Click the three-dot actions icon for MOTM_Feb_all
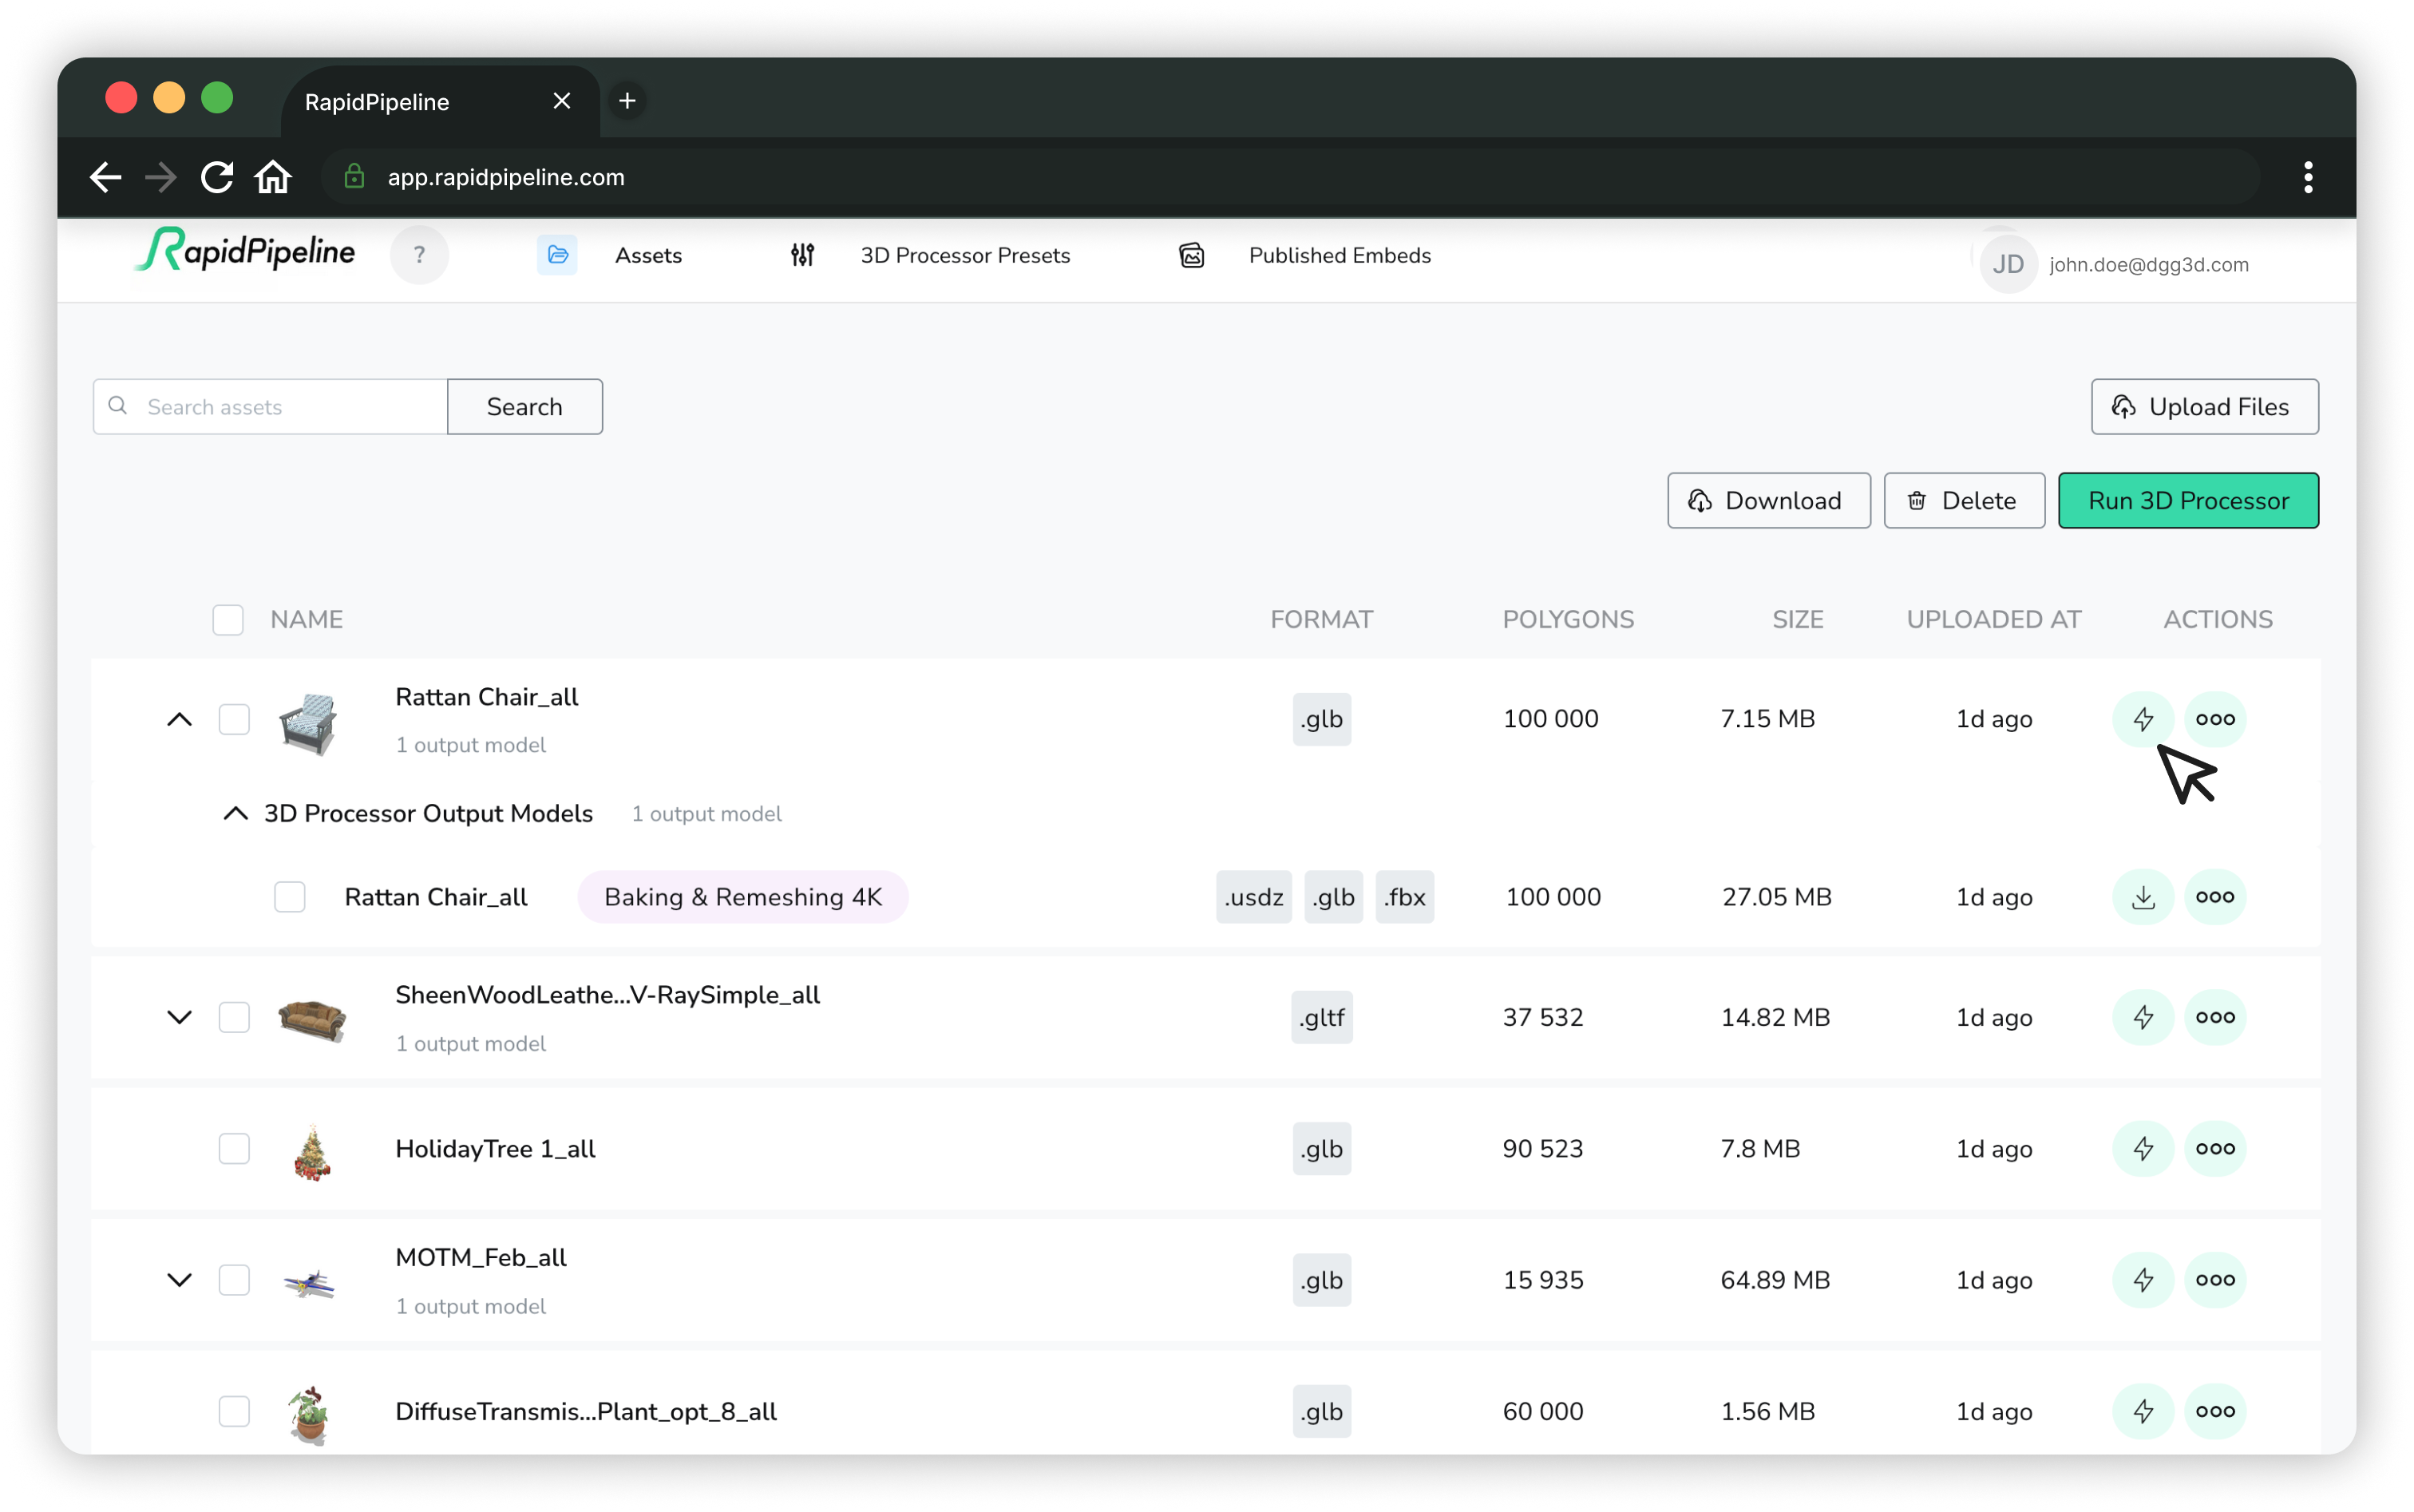2414x1512 pixels. point(2215,1279)
